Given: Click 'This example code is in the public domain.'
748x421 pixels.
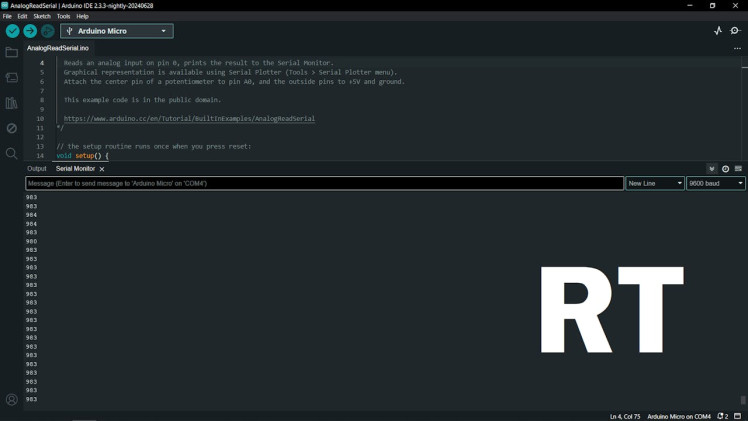Looking at the screenshot, I should coord(142,100).
